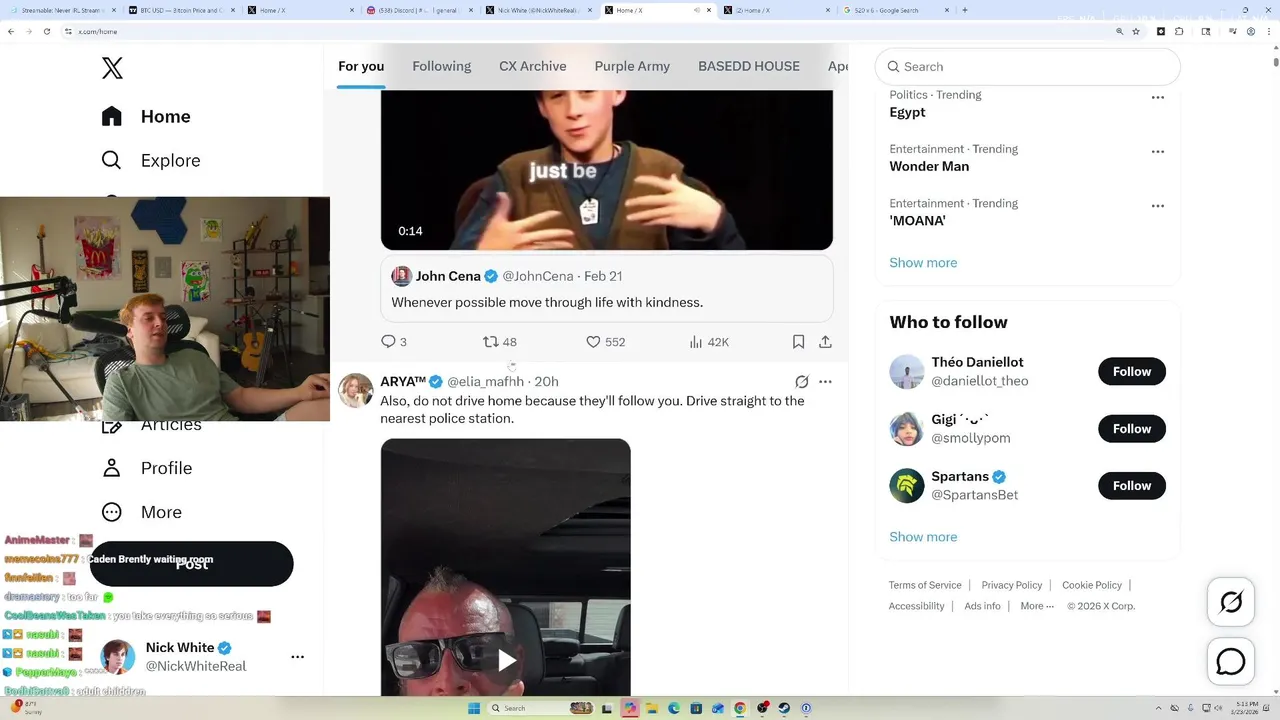Switch to the Discord browser tab
1280x720 pixels.
pyautogui.click(x=418, y=10)
